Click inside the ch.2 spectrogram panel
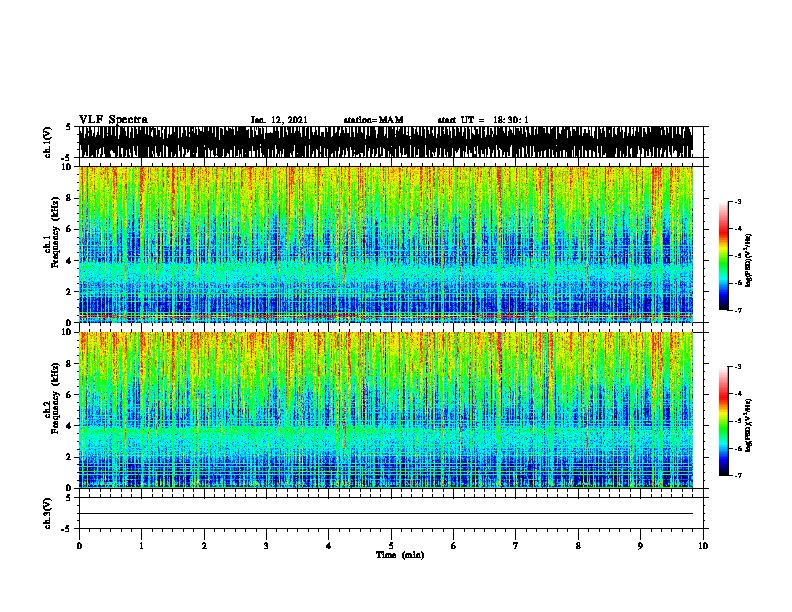Viewport: 792px width, 612px height. pyautogui.click(x=386, y=410)
